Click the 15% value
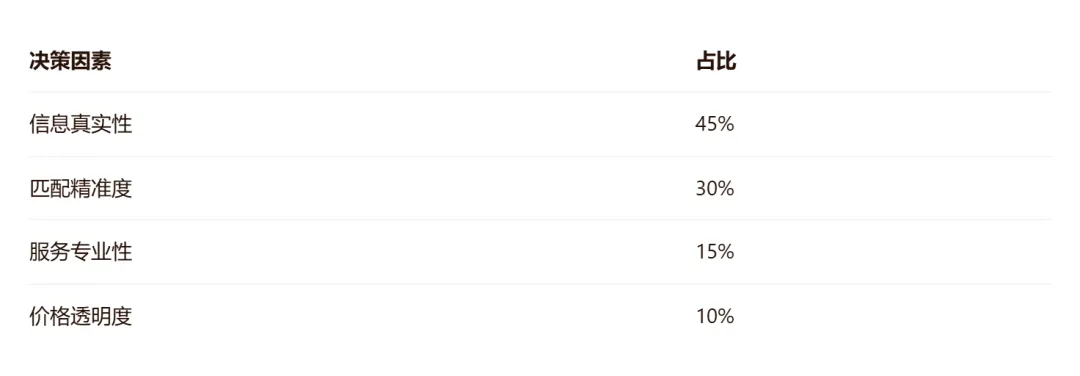This screenshot has width=1080, height=376. click(715, 252)
